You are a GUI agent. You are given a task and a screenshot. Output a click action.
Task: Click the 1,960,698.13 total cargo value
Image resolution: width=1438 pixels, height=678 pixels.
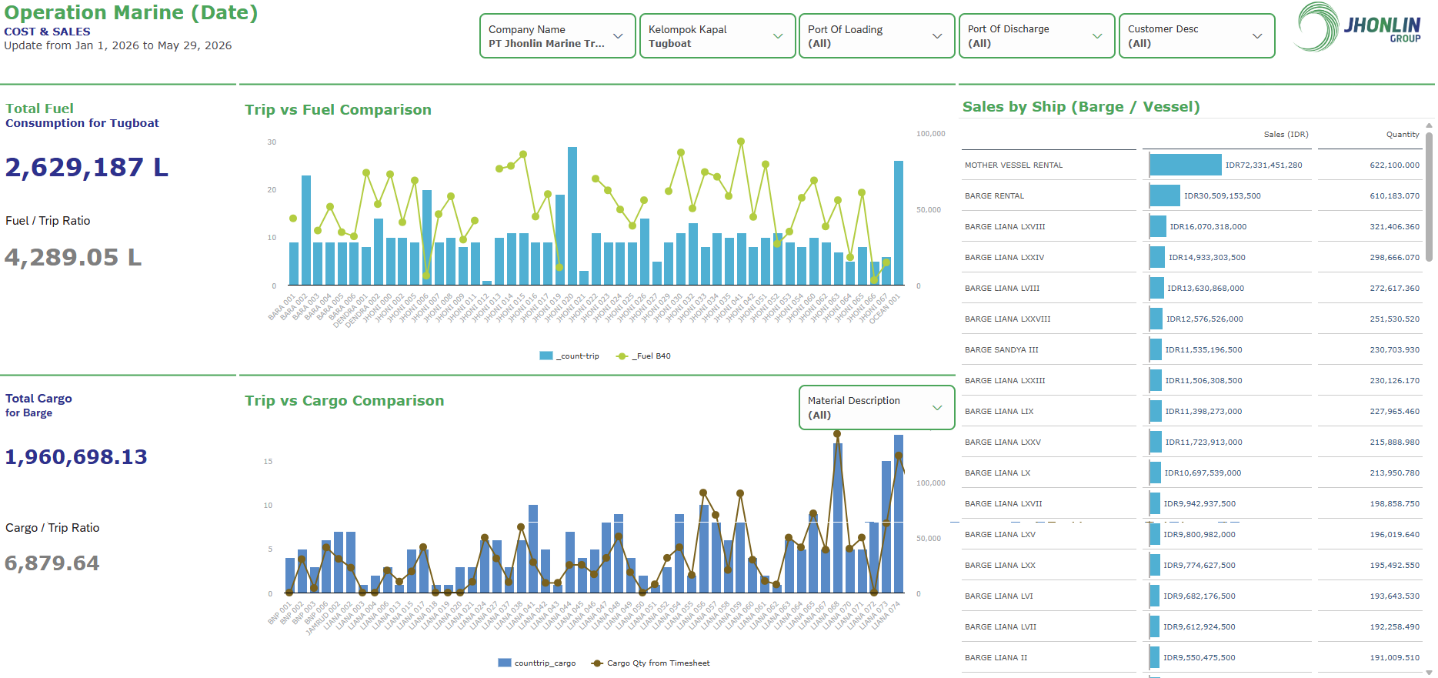click(76, 457)
